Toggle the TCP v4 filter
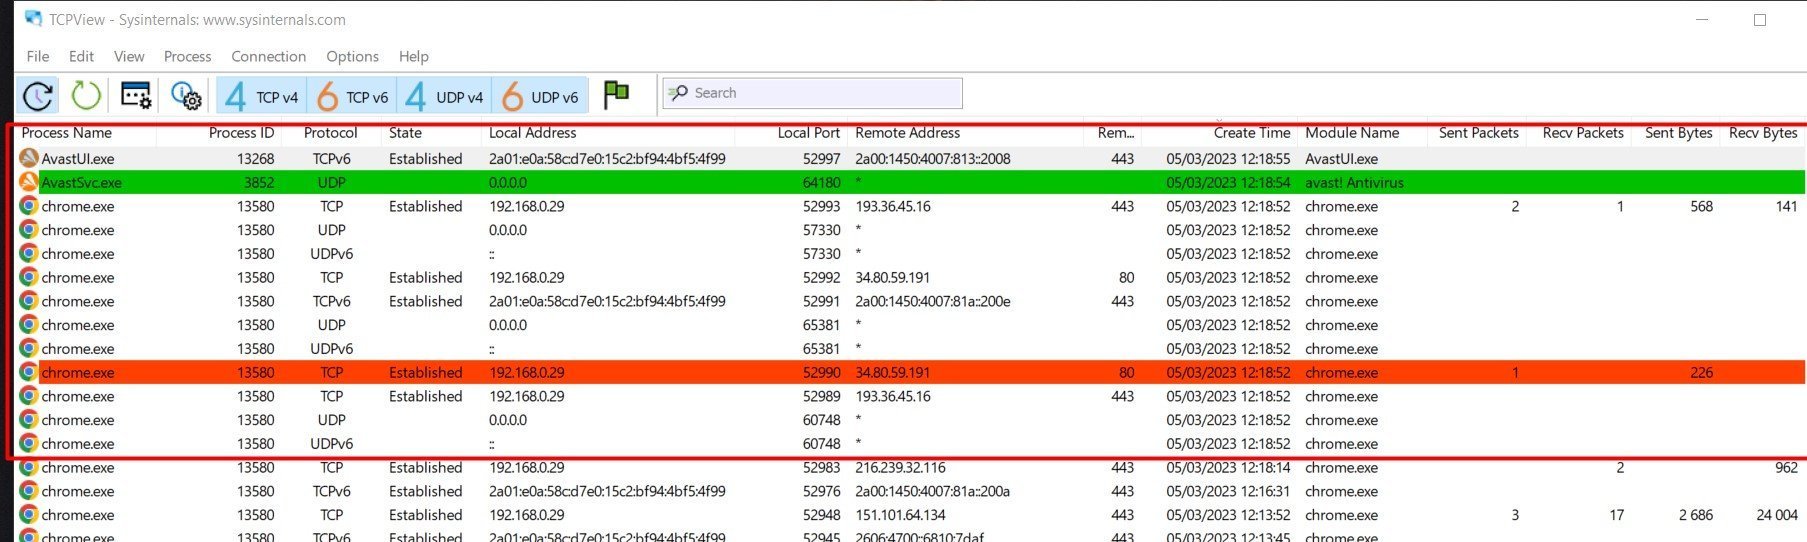This screenshot has height=542, width=1807. coord(261,96)
